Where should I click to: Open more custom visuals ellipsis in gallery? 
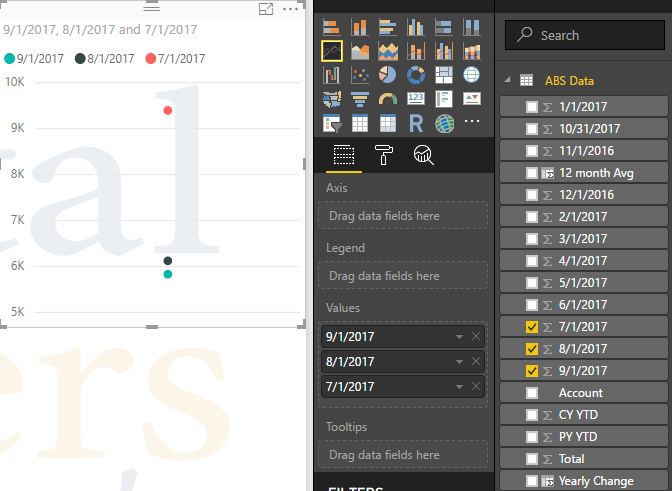click(x=472, y=121)
